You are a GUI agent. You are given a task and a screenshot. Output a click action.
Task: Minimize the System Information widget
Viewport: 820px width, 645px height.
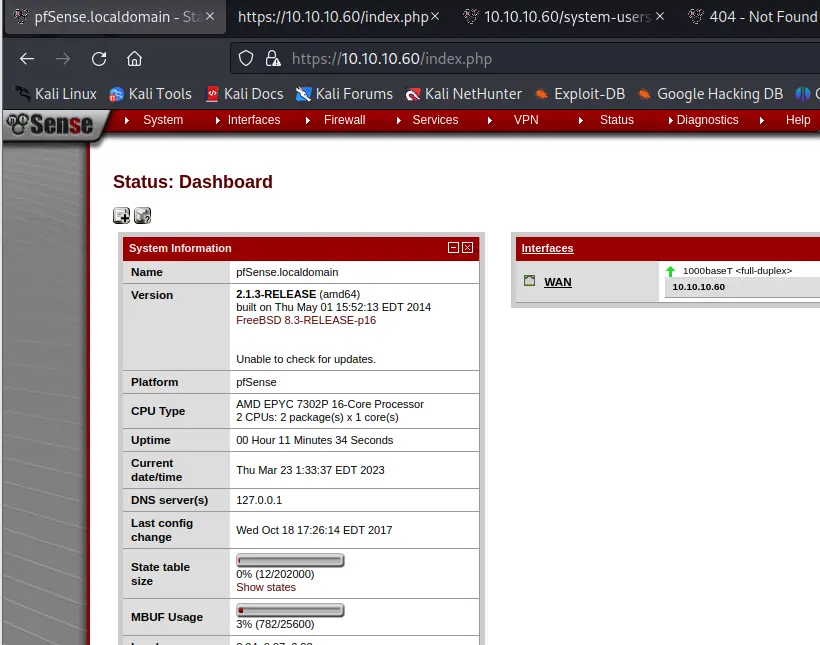[453, 247]
